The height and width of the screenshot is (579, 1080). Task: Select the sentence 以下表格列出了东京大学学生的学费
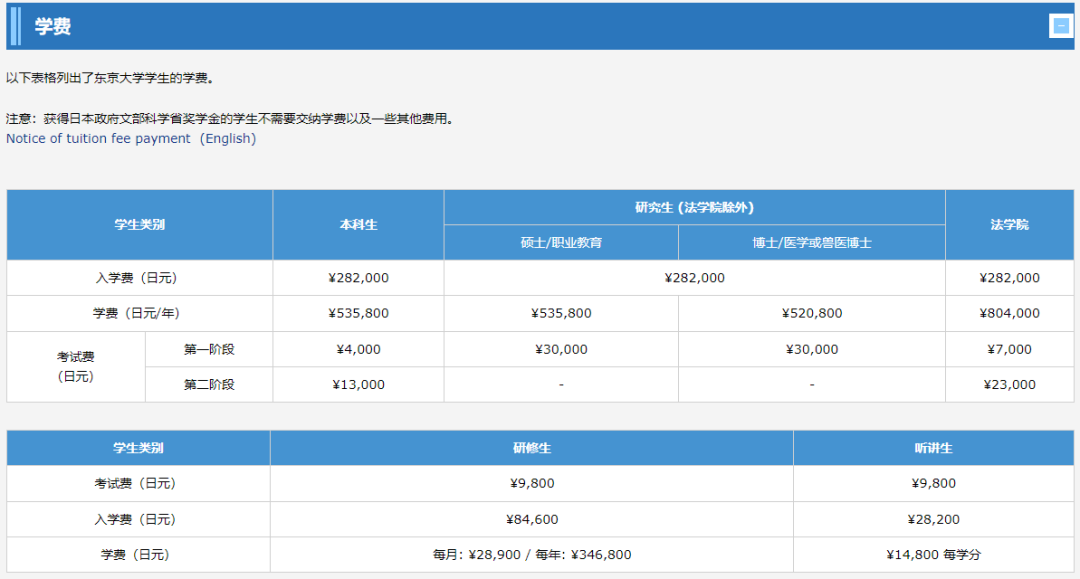click(110, 78)
